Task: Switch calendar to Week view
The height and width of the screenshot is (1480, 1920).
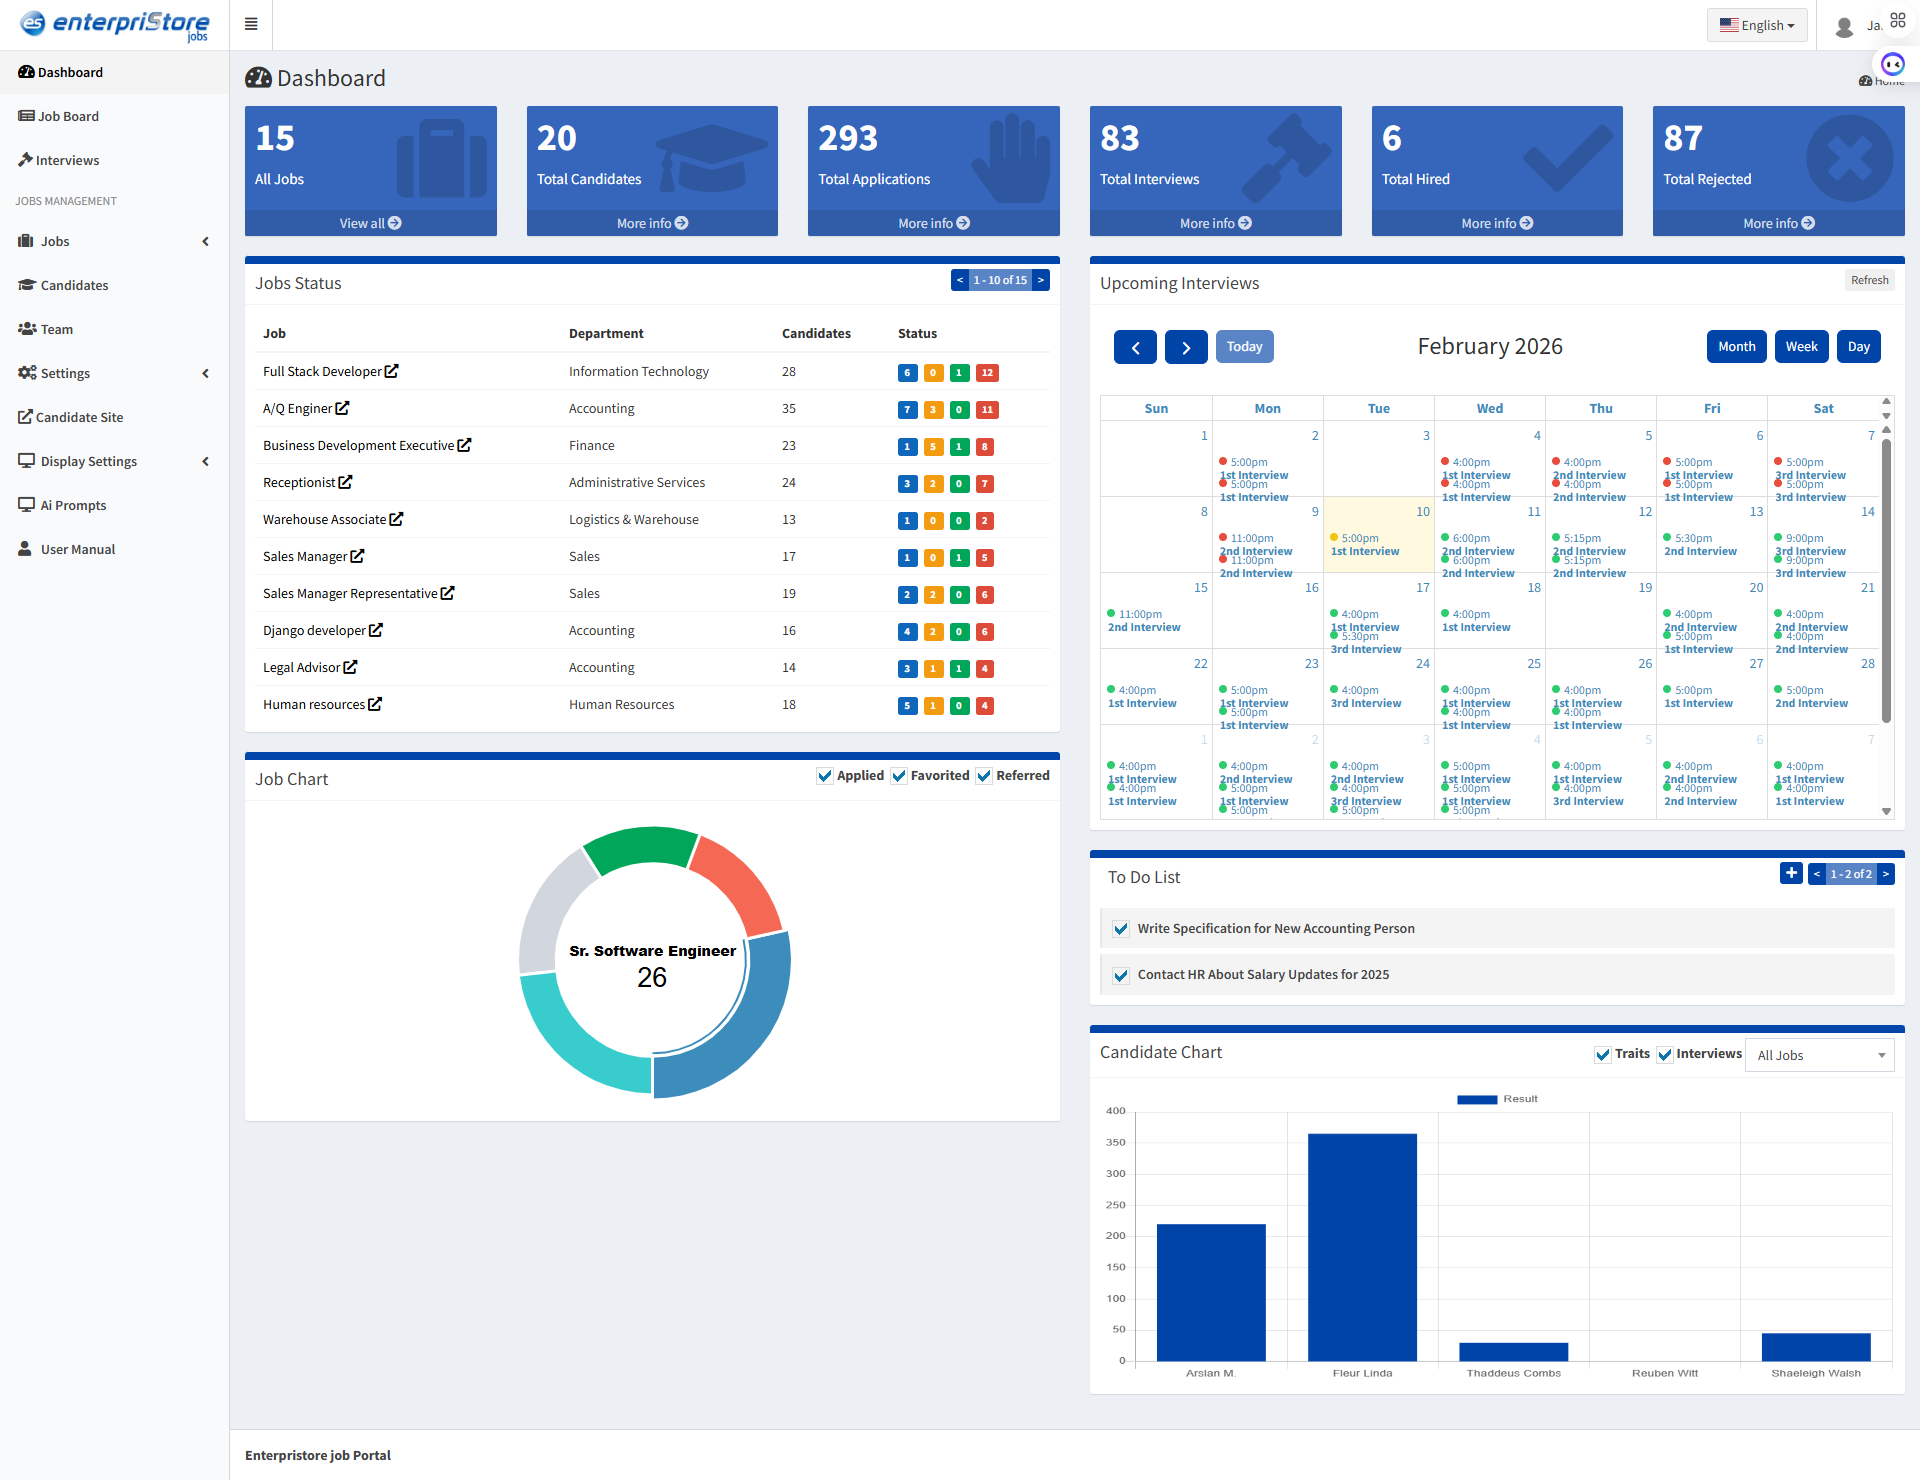Action: click(1801, 347)
